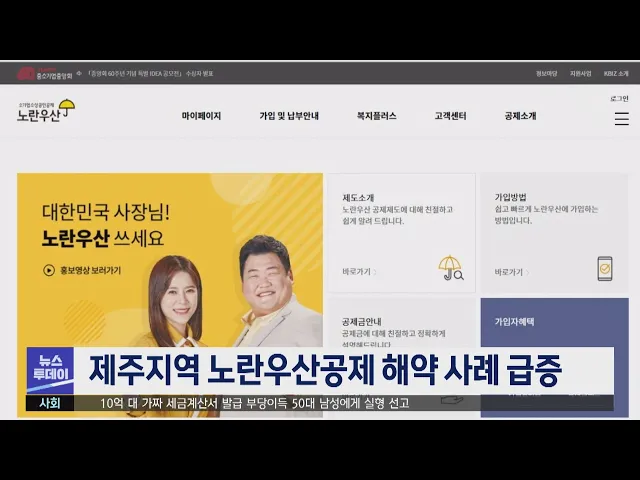Click the 제도소개 card title

point(358,198)
